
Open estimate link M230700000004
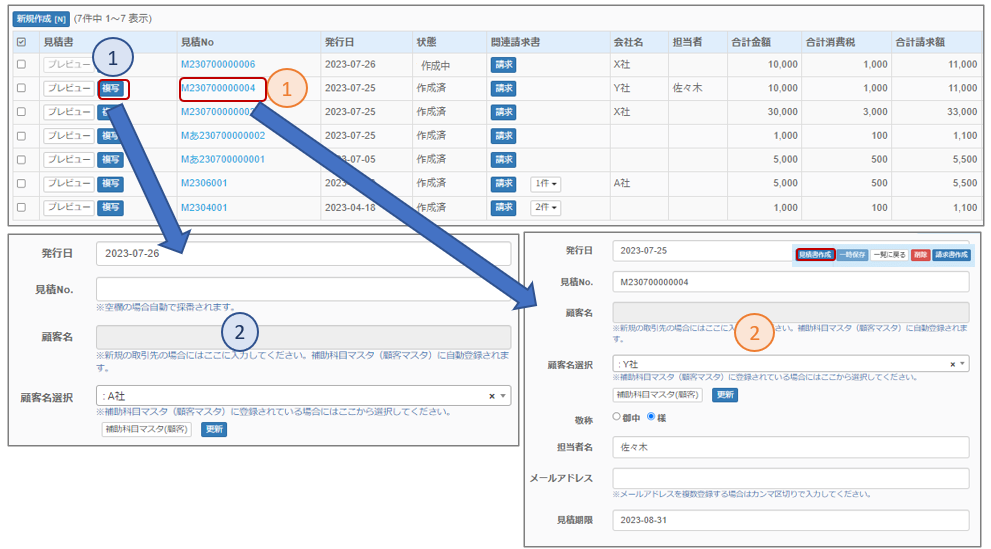pos(218,88)
